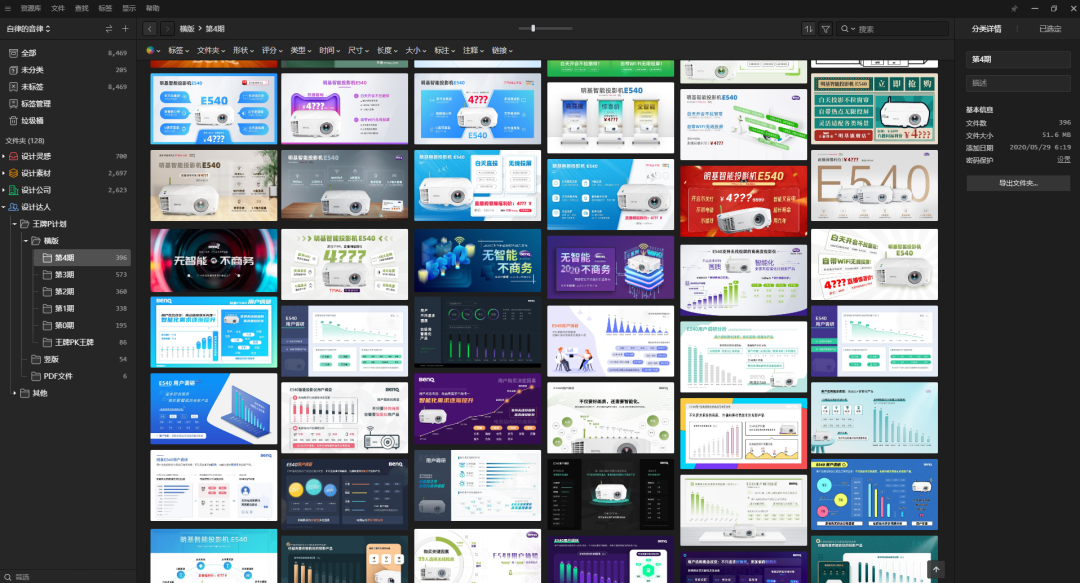Open the 尺寸 filter dropdown
Viewport: 1080px width, 583px height.
point(358,50)
